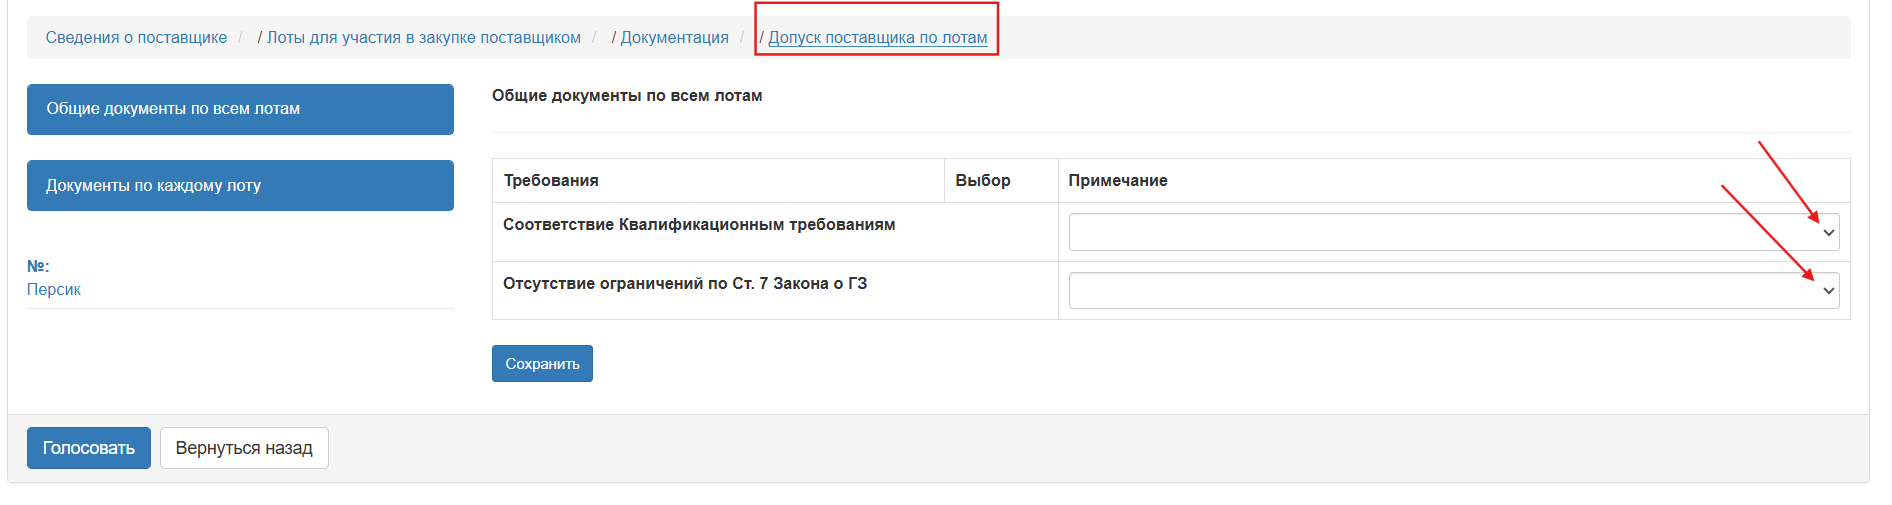Expand dropdown for 'Соответствие Квалификационным требованиям'
This screenshot has height=505, width=1892.
[x=1454, y=232]
